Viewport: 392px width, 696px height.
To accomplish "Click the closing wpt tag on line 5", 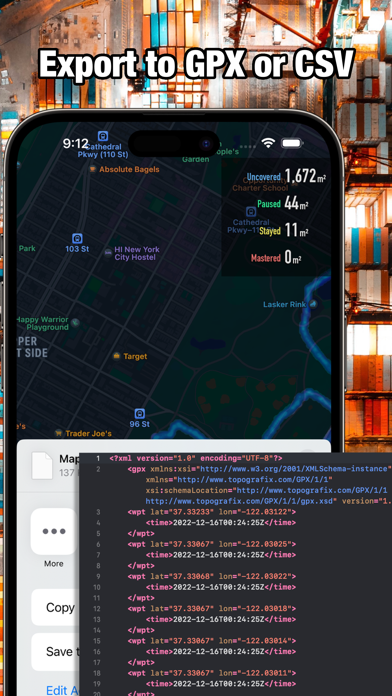I will pos(141,533).
